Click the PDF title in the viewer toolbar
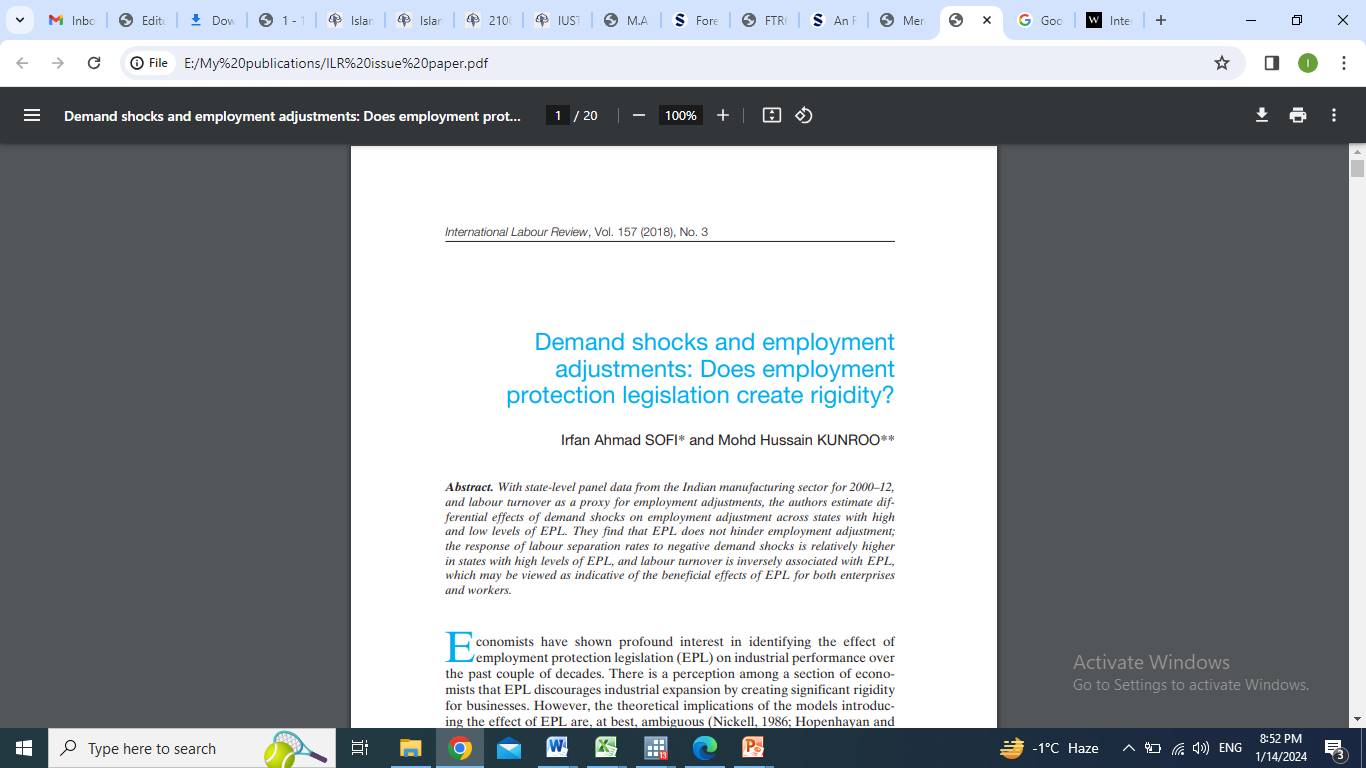Image resolution: width=1366 pixels, height=768 pixels. click(292, 116)
